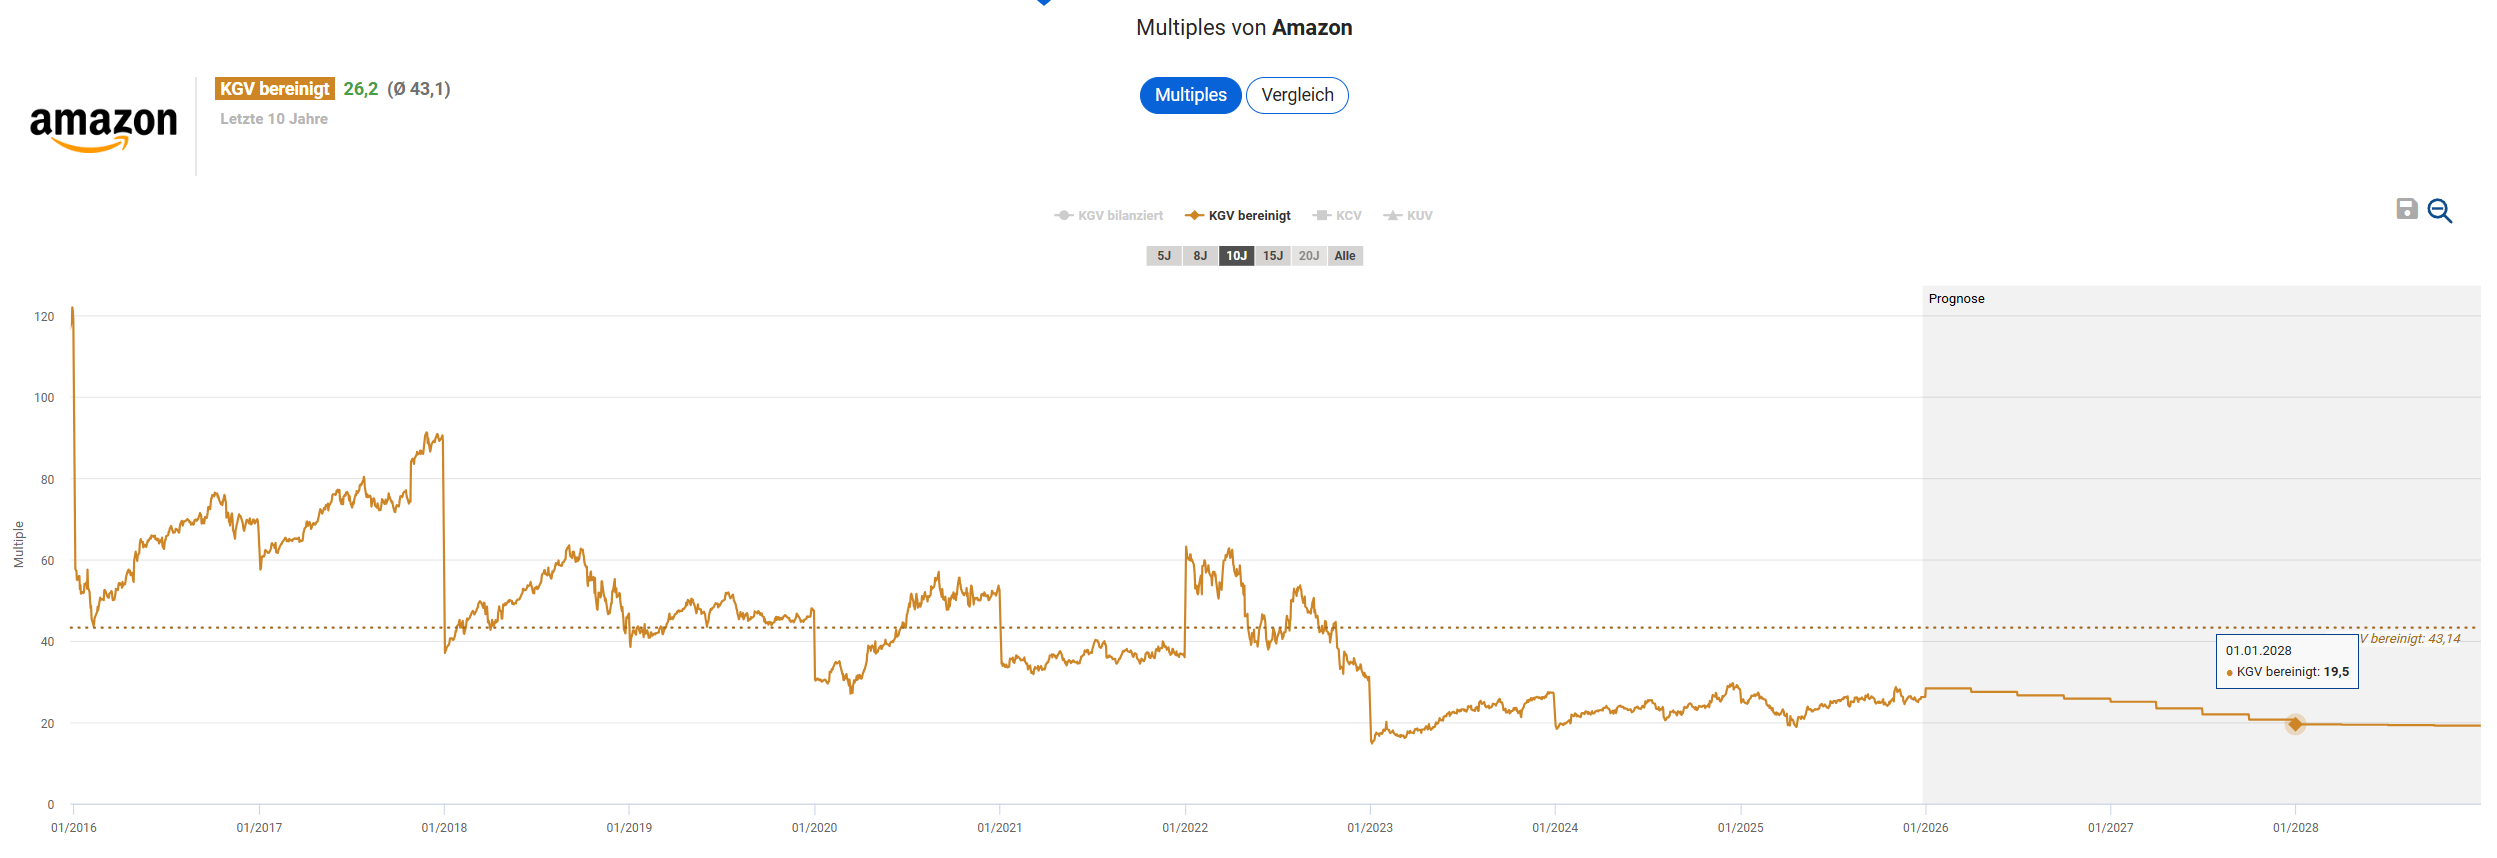2497x858 pixels.
Task: Switch to the Vergleich tab
Action: [1297, 95]
